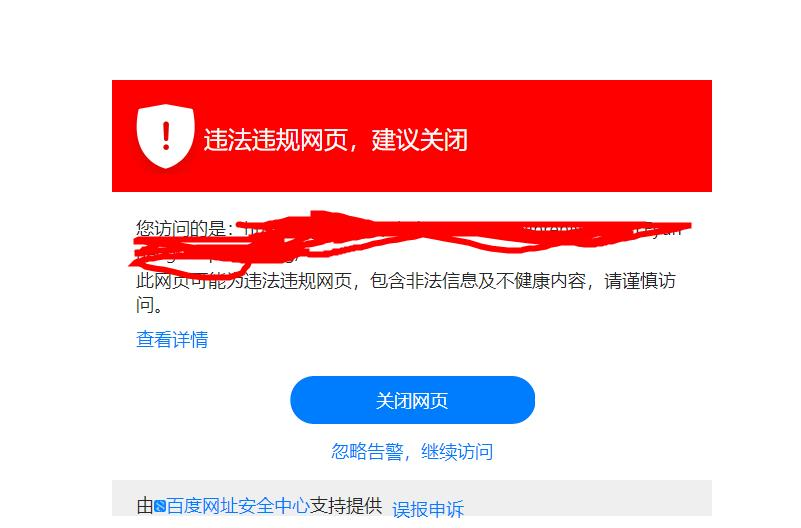Image resolution: width=801 pixels, height=528 pixels.
Task: Click the 建议关闭 words in banner title
Action: [x=420, y=140]
